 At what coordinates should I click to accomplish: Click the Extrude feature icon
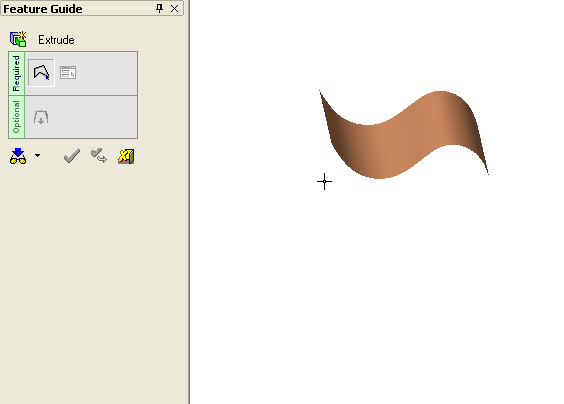18,39
